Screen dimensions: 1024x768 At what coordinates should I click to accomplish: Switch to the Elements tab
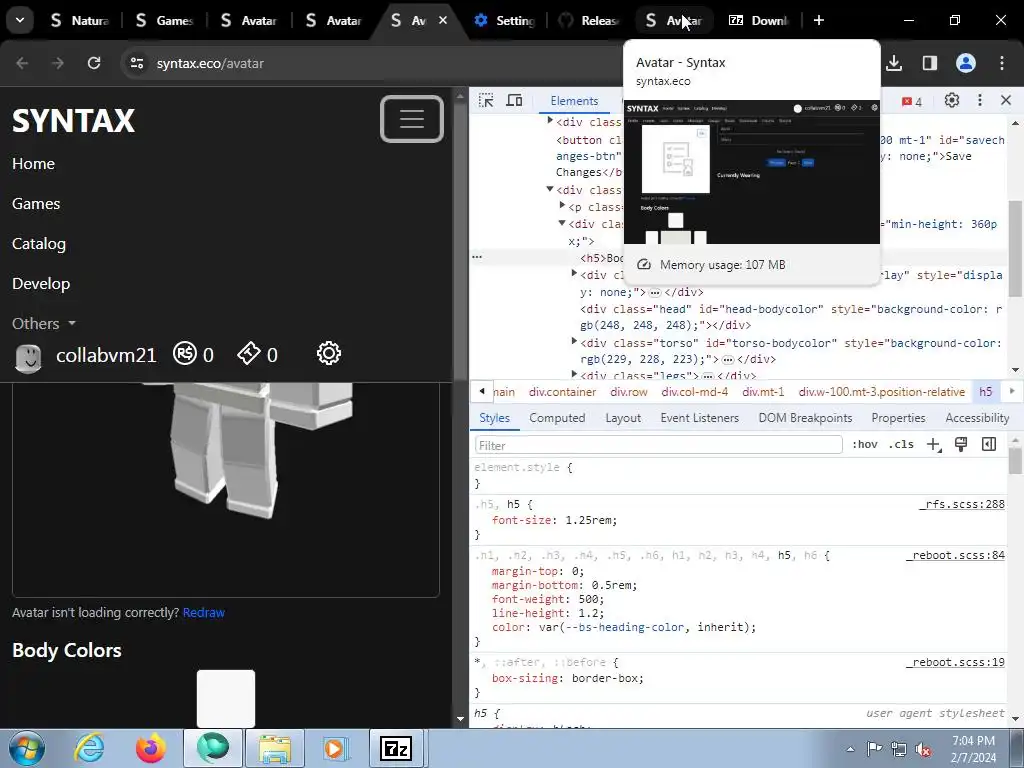pos(574,101)
